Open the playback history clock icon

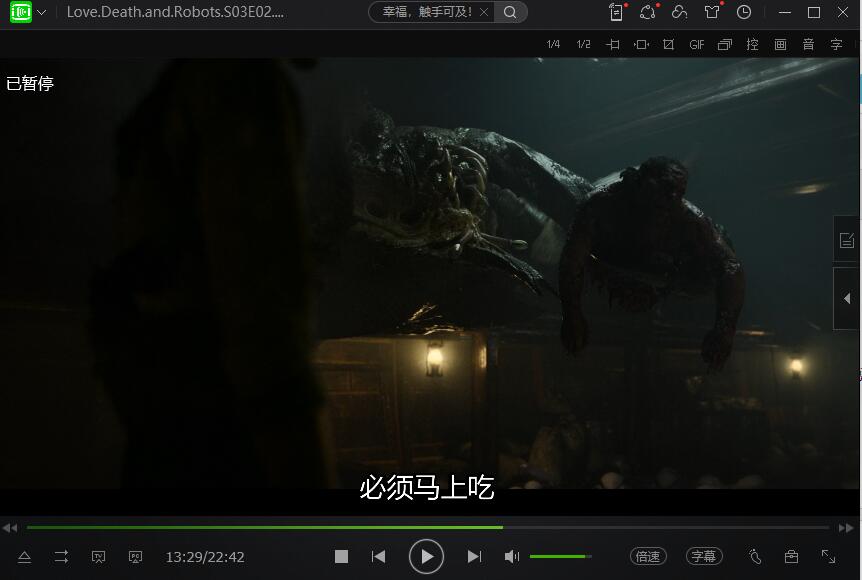744,13
